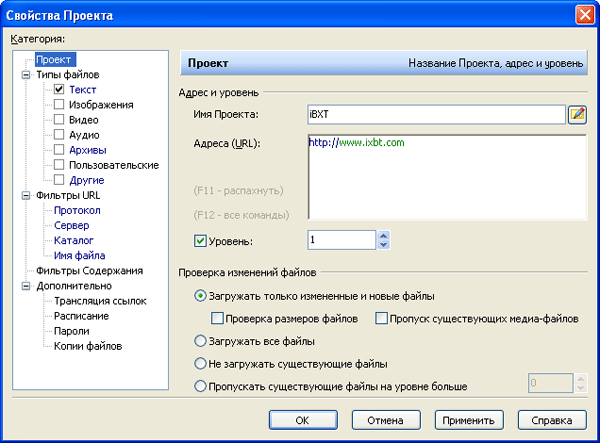
Task: Collapse the Дополнительно tree node
Action: point(26,286)
